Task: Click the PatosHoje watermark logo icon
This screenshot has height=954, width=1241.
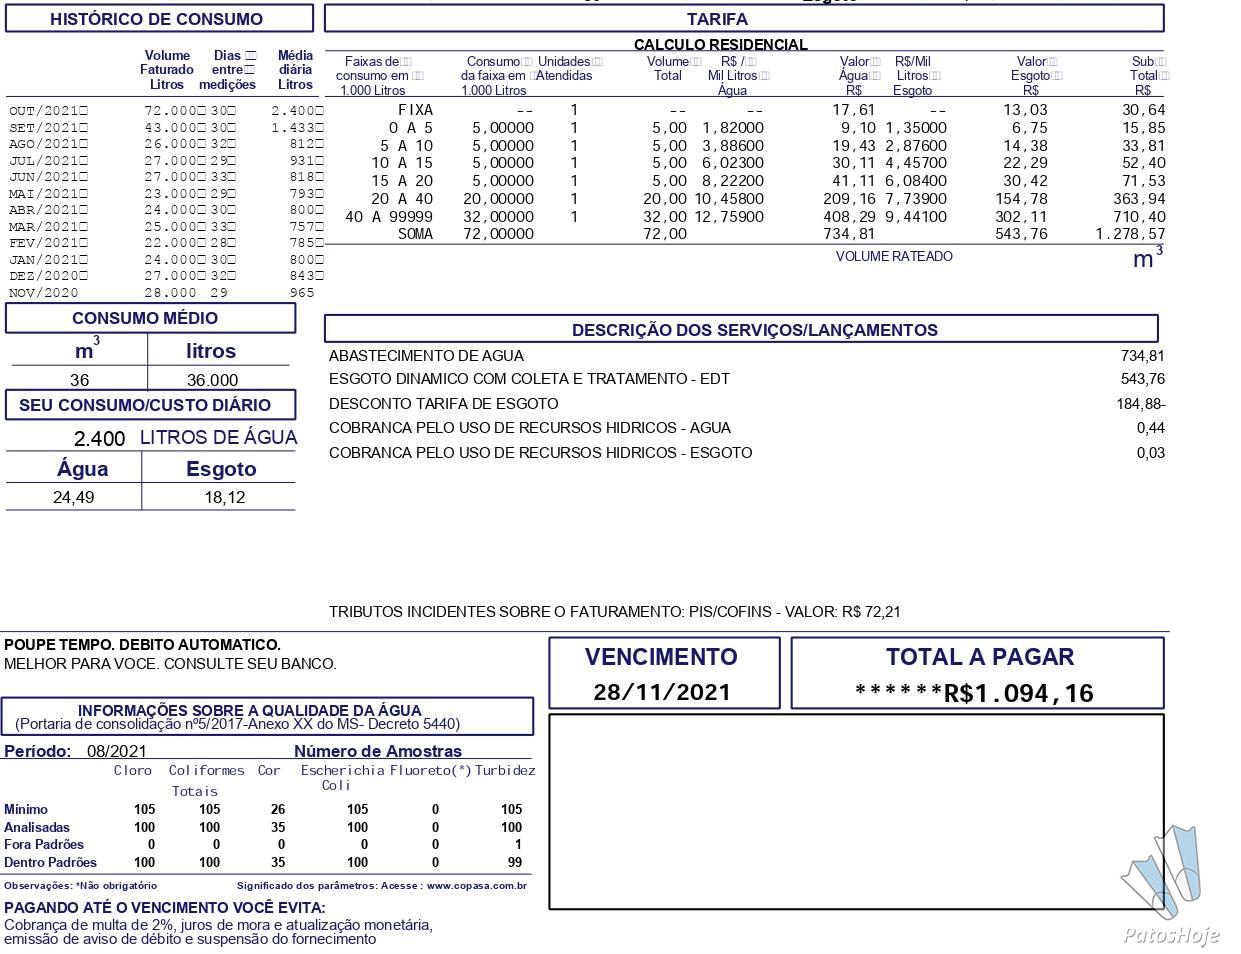Action: click(1161, 871)
